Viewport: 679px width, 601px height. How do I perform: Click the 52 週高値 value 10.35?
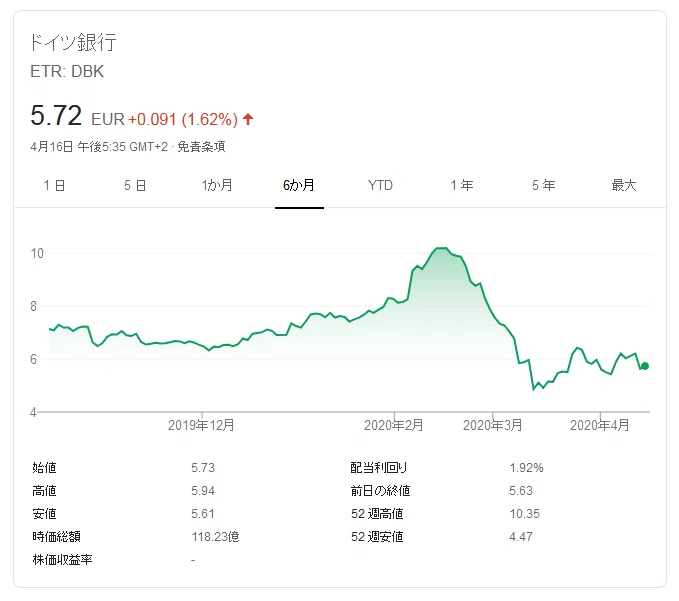tap(524, 514)
